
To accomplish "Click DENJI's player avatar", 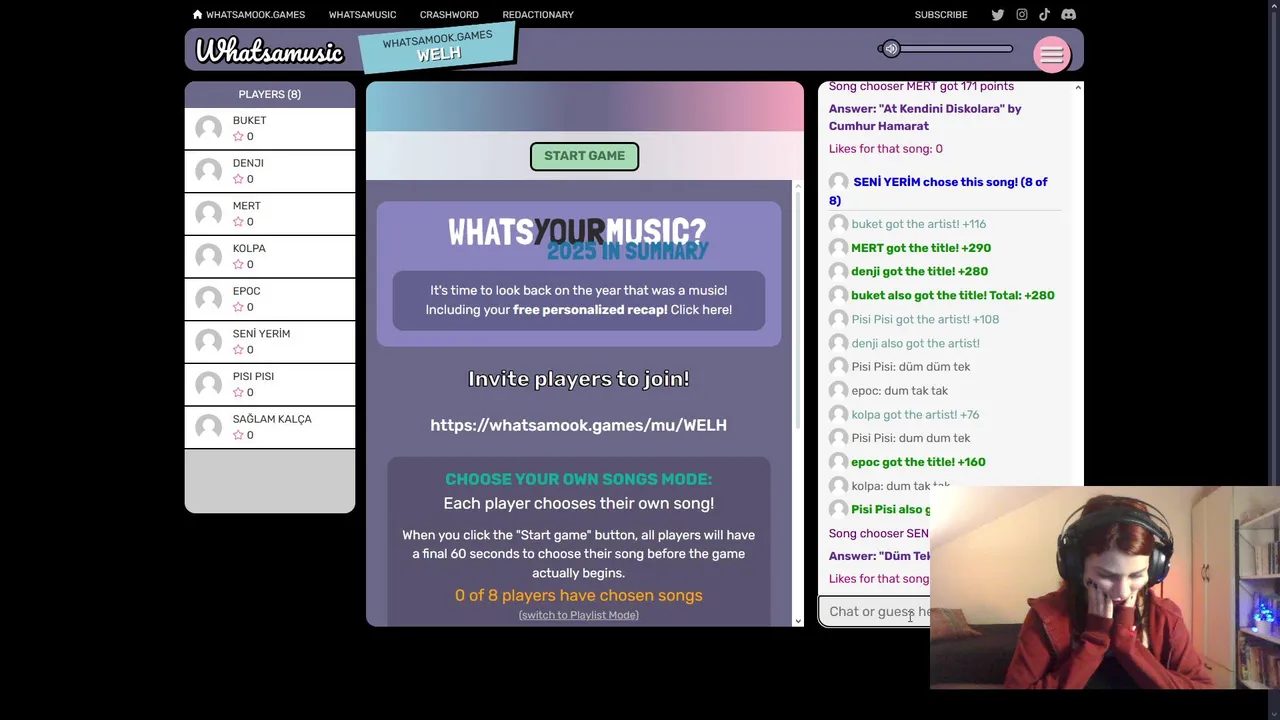I will pyautogui.click(x=209, y=171).
